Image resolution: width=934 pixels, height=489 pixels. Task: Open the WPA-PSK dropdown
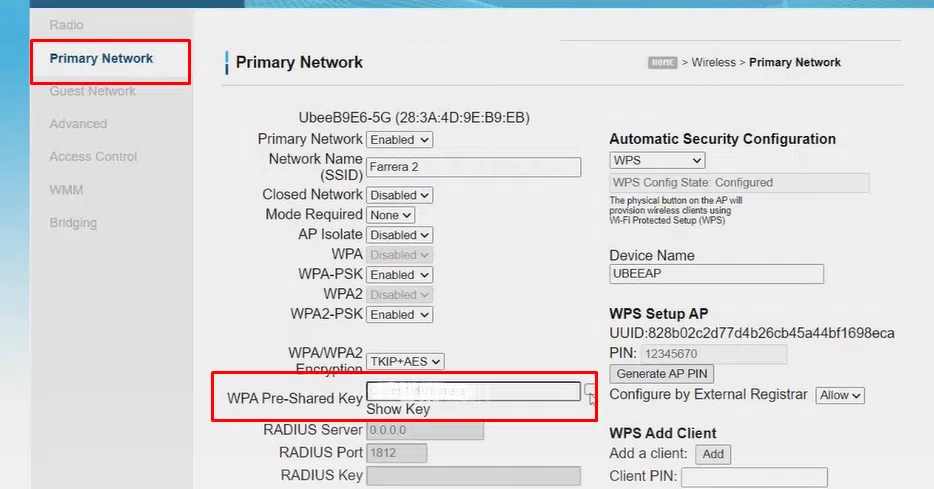[399, 275]
